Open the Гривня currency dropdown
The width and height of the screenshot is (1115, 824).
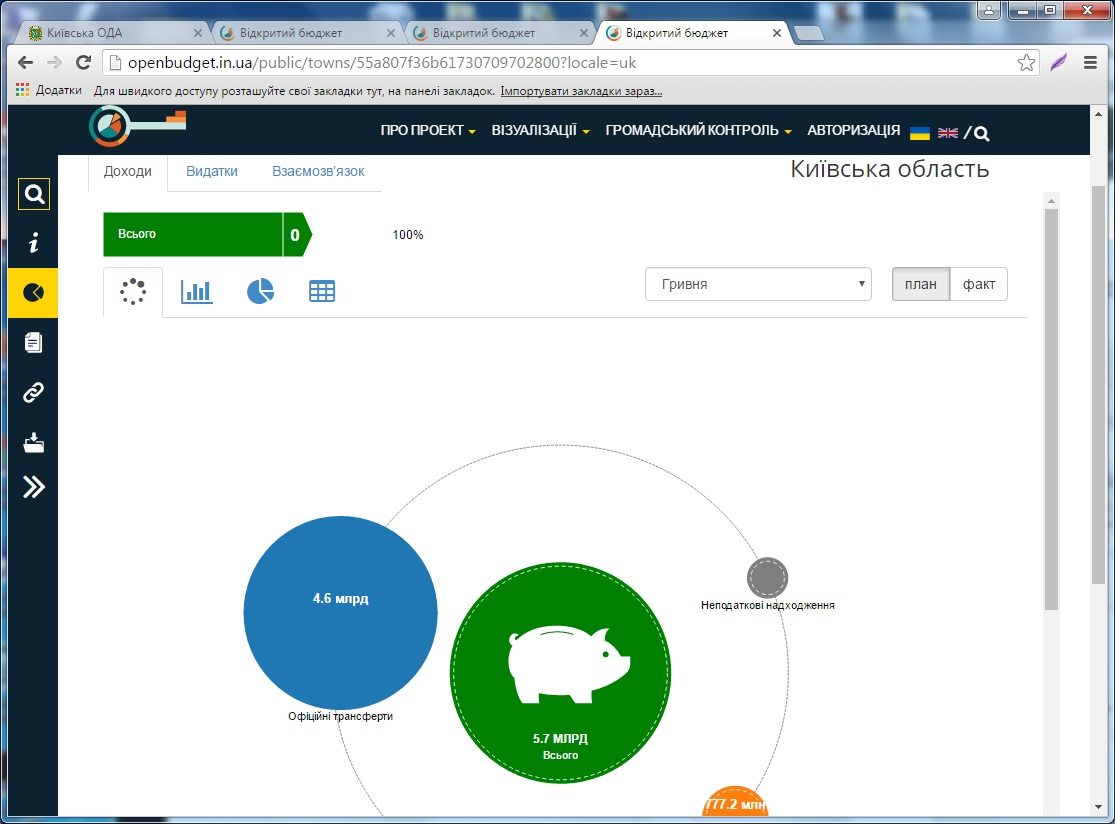click(758, 284)
